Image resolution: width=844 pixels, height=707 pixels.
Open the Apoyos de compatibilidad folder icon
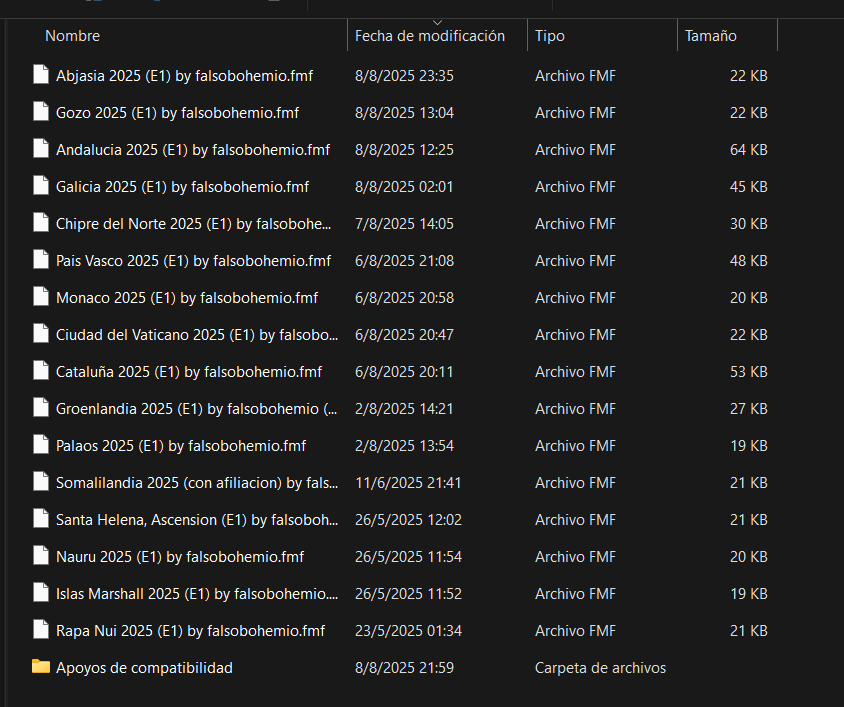pos(40,667)
